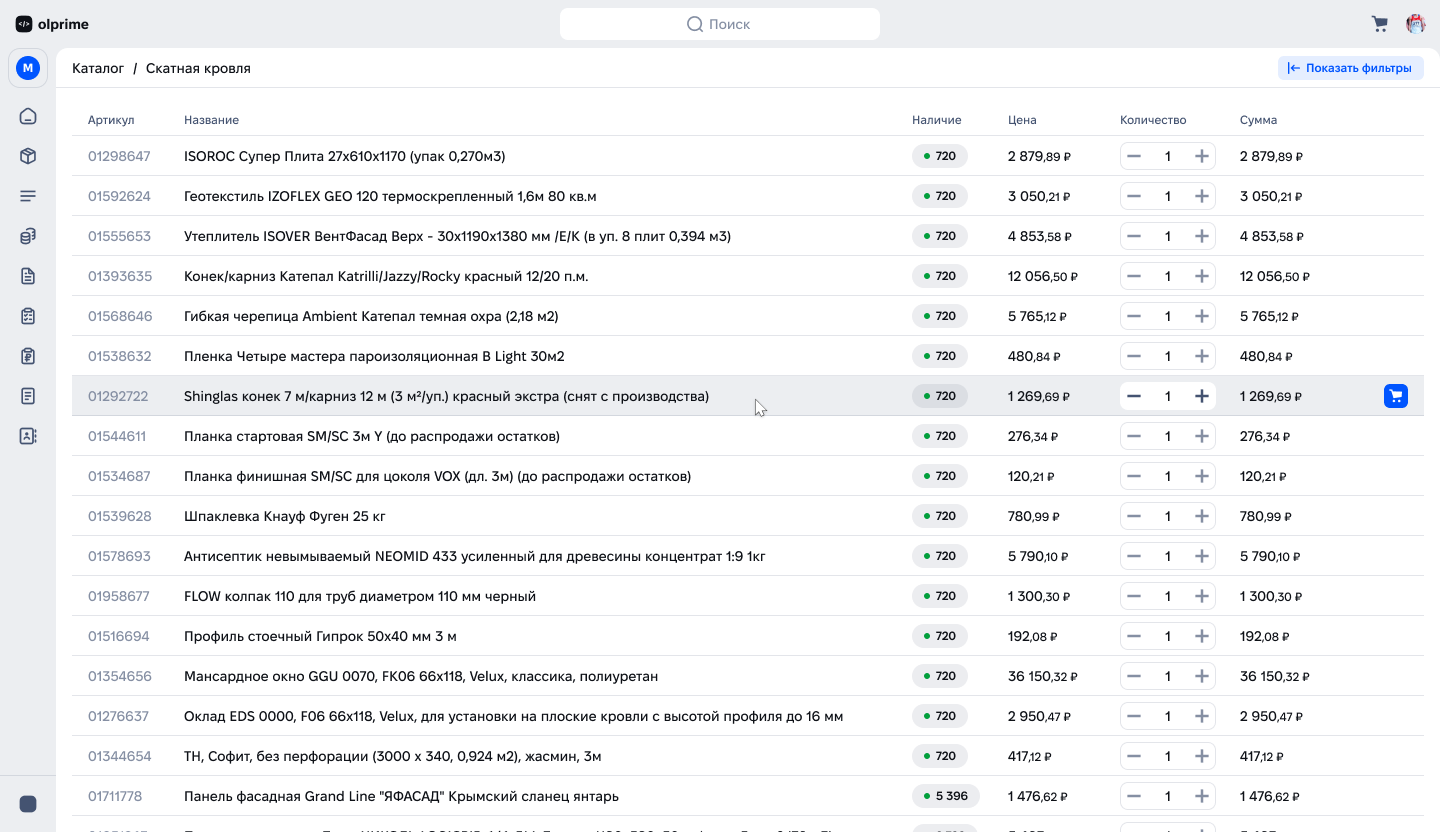Viewport: 1440px width, 832px height.
Task: Open the home icon in sidebar
Action: pyautogui.click(x=28, y=116)
